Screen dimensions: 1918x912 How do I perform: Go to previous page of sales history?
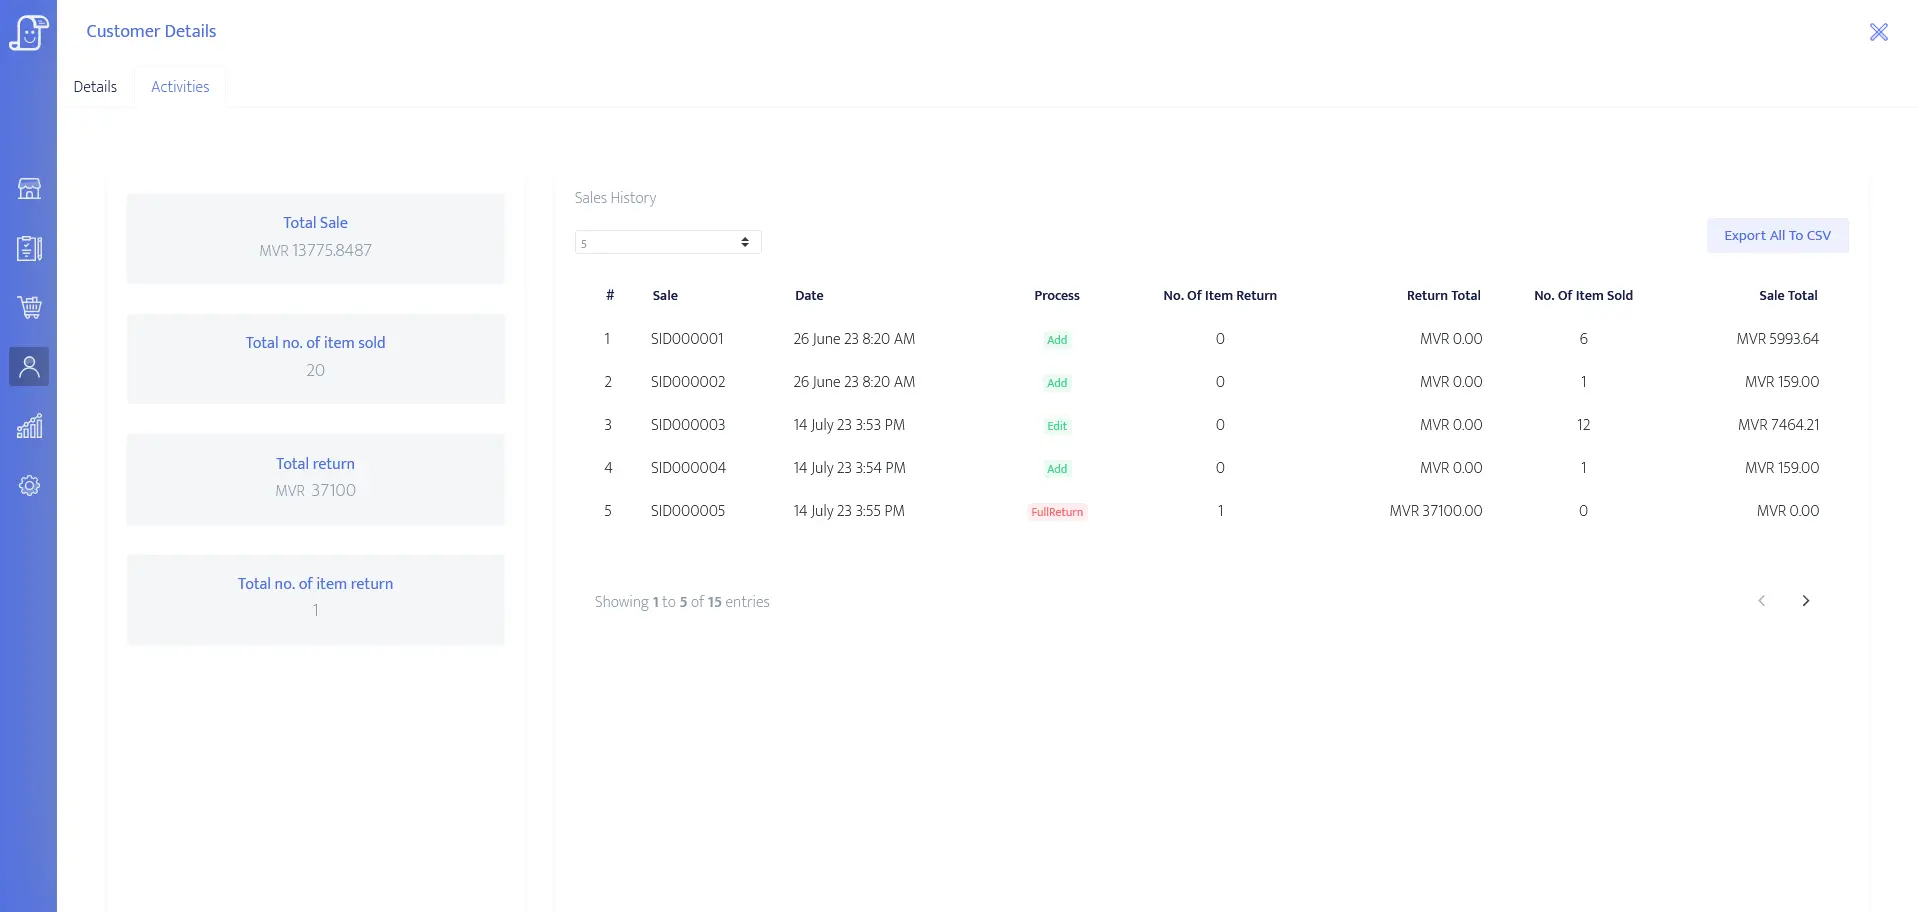(x=1761, y=601)
